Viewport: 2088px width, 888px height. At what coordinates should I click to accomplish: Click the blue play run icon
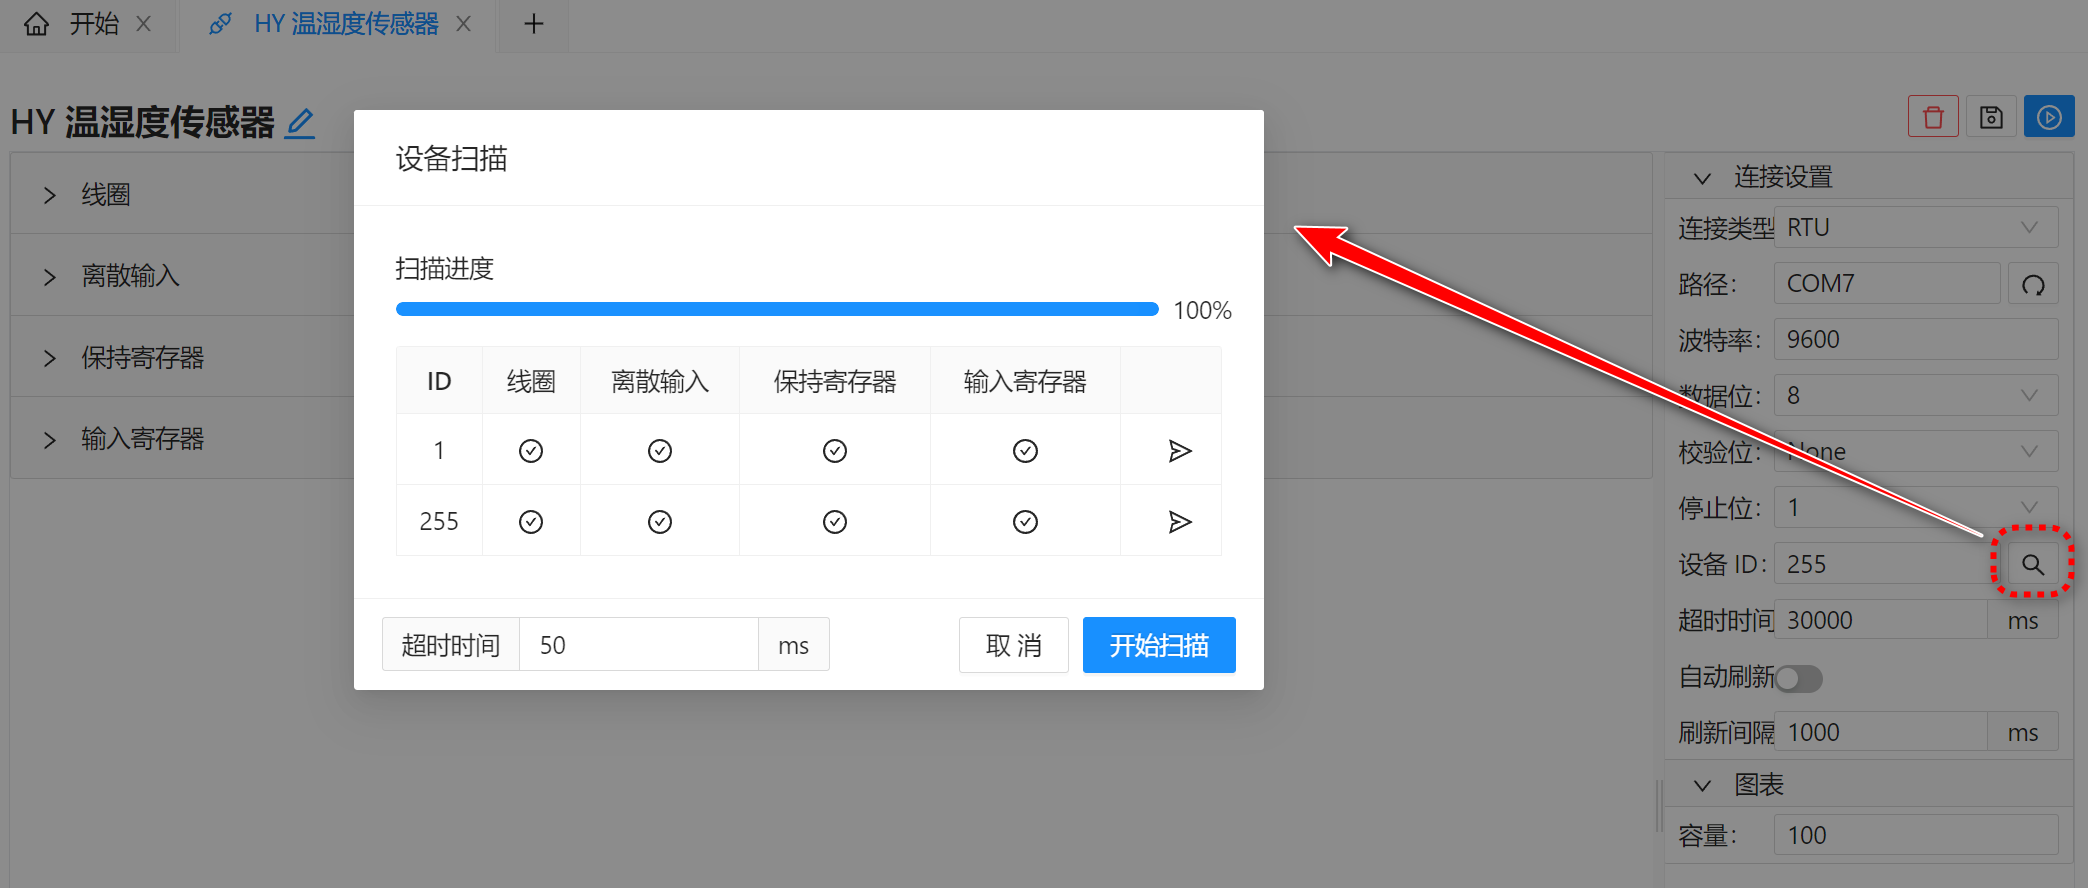click(2049, 118)
